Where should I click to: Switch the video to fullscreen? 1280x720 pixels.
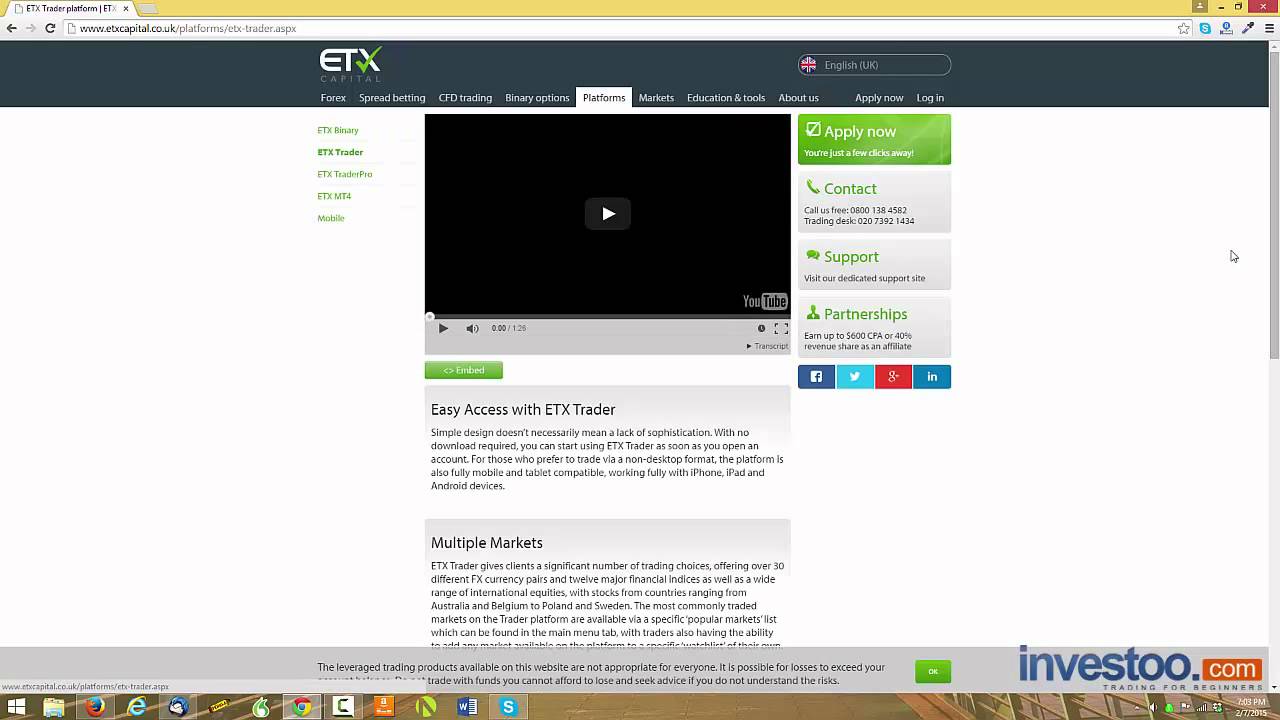pos(781,328)
